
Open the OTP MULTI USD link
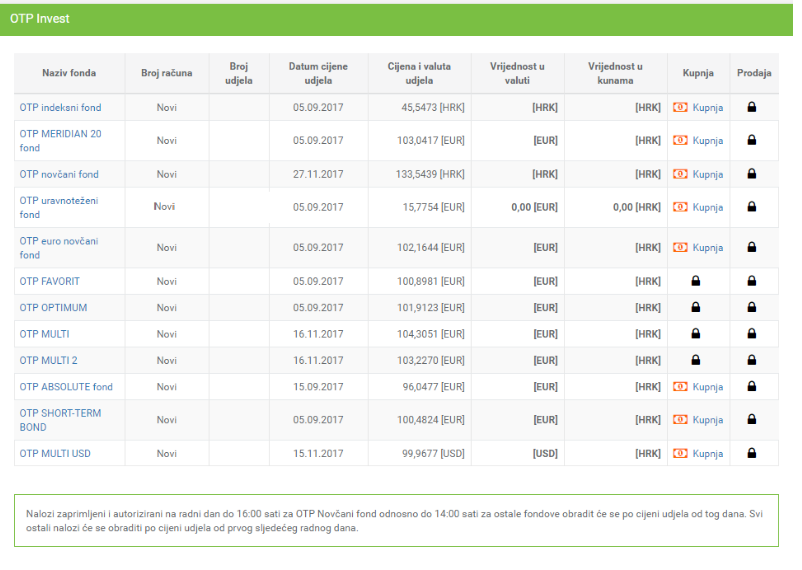coord(55,454)
